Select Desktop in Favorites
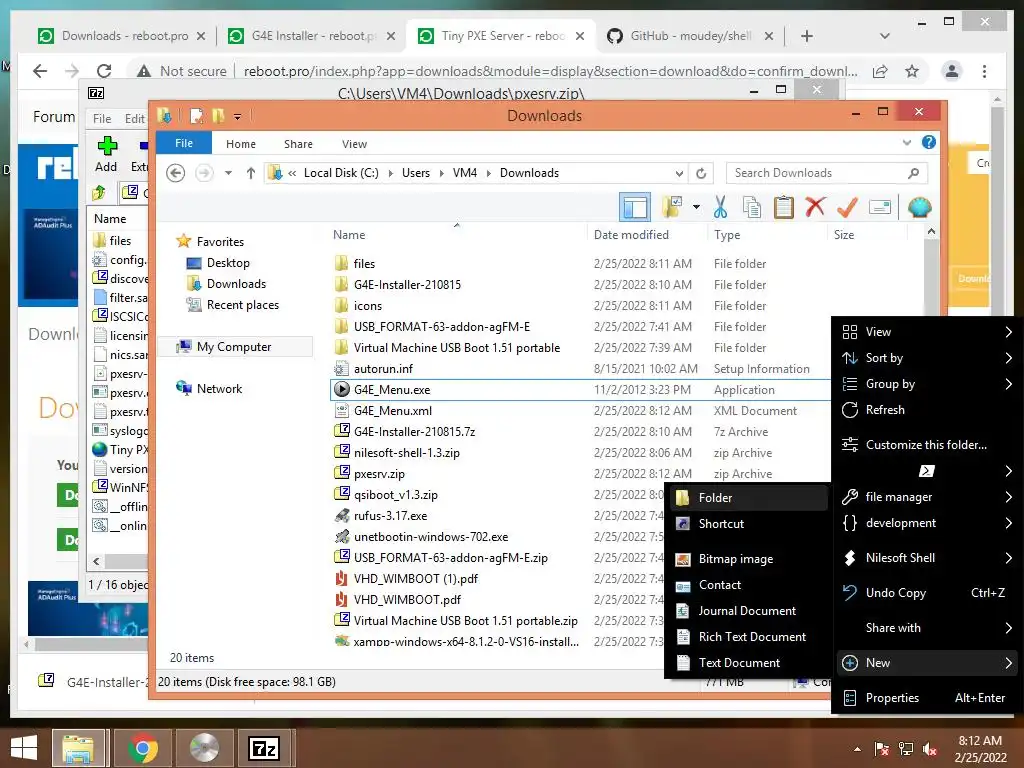The height and width of the screenshot is (768, 1024). pyautogui.click(x=228, y=263)
